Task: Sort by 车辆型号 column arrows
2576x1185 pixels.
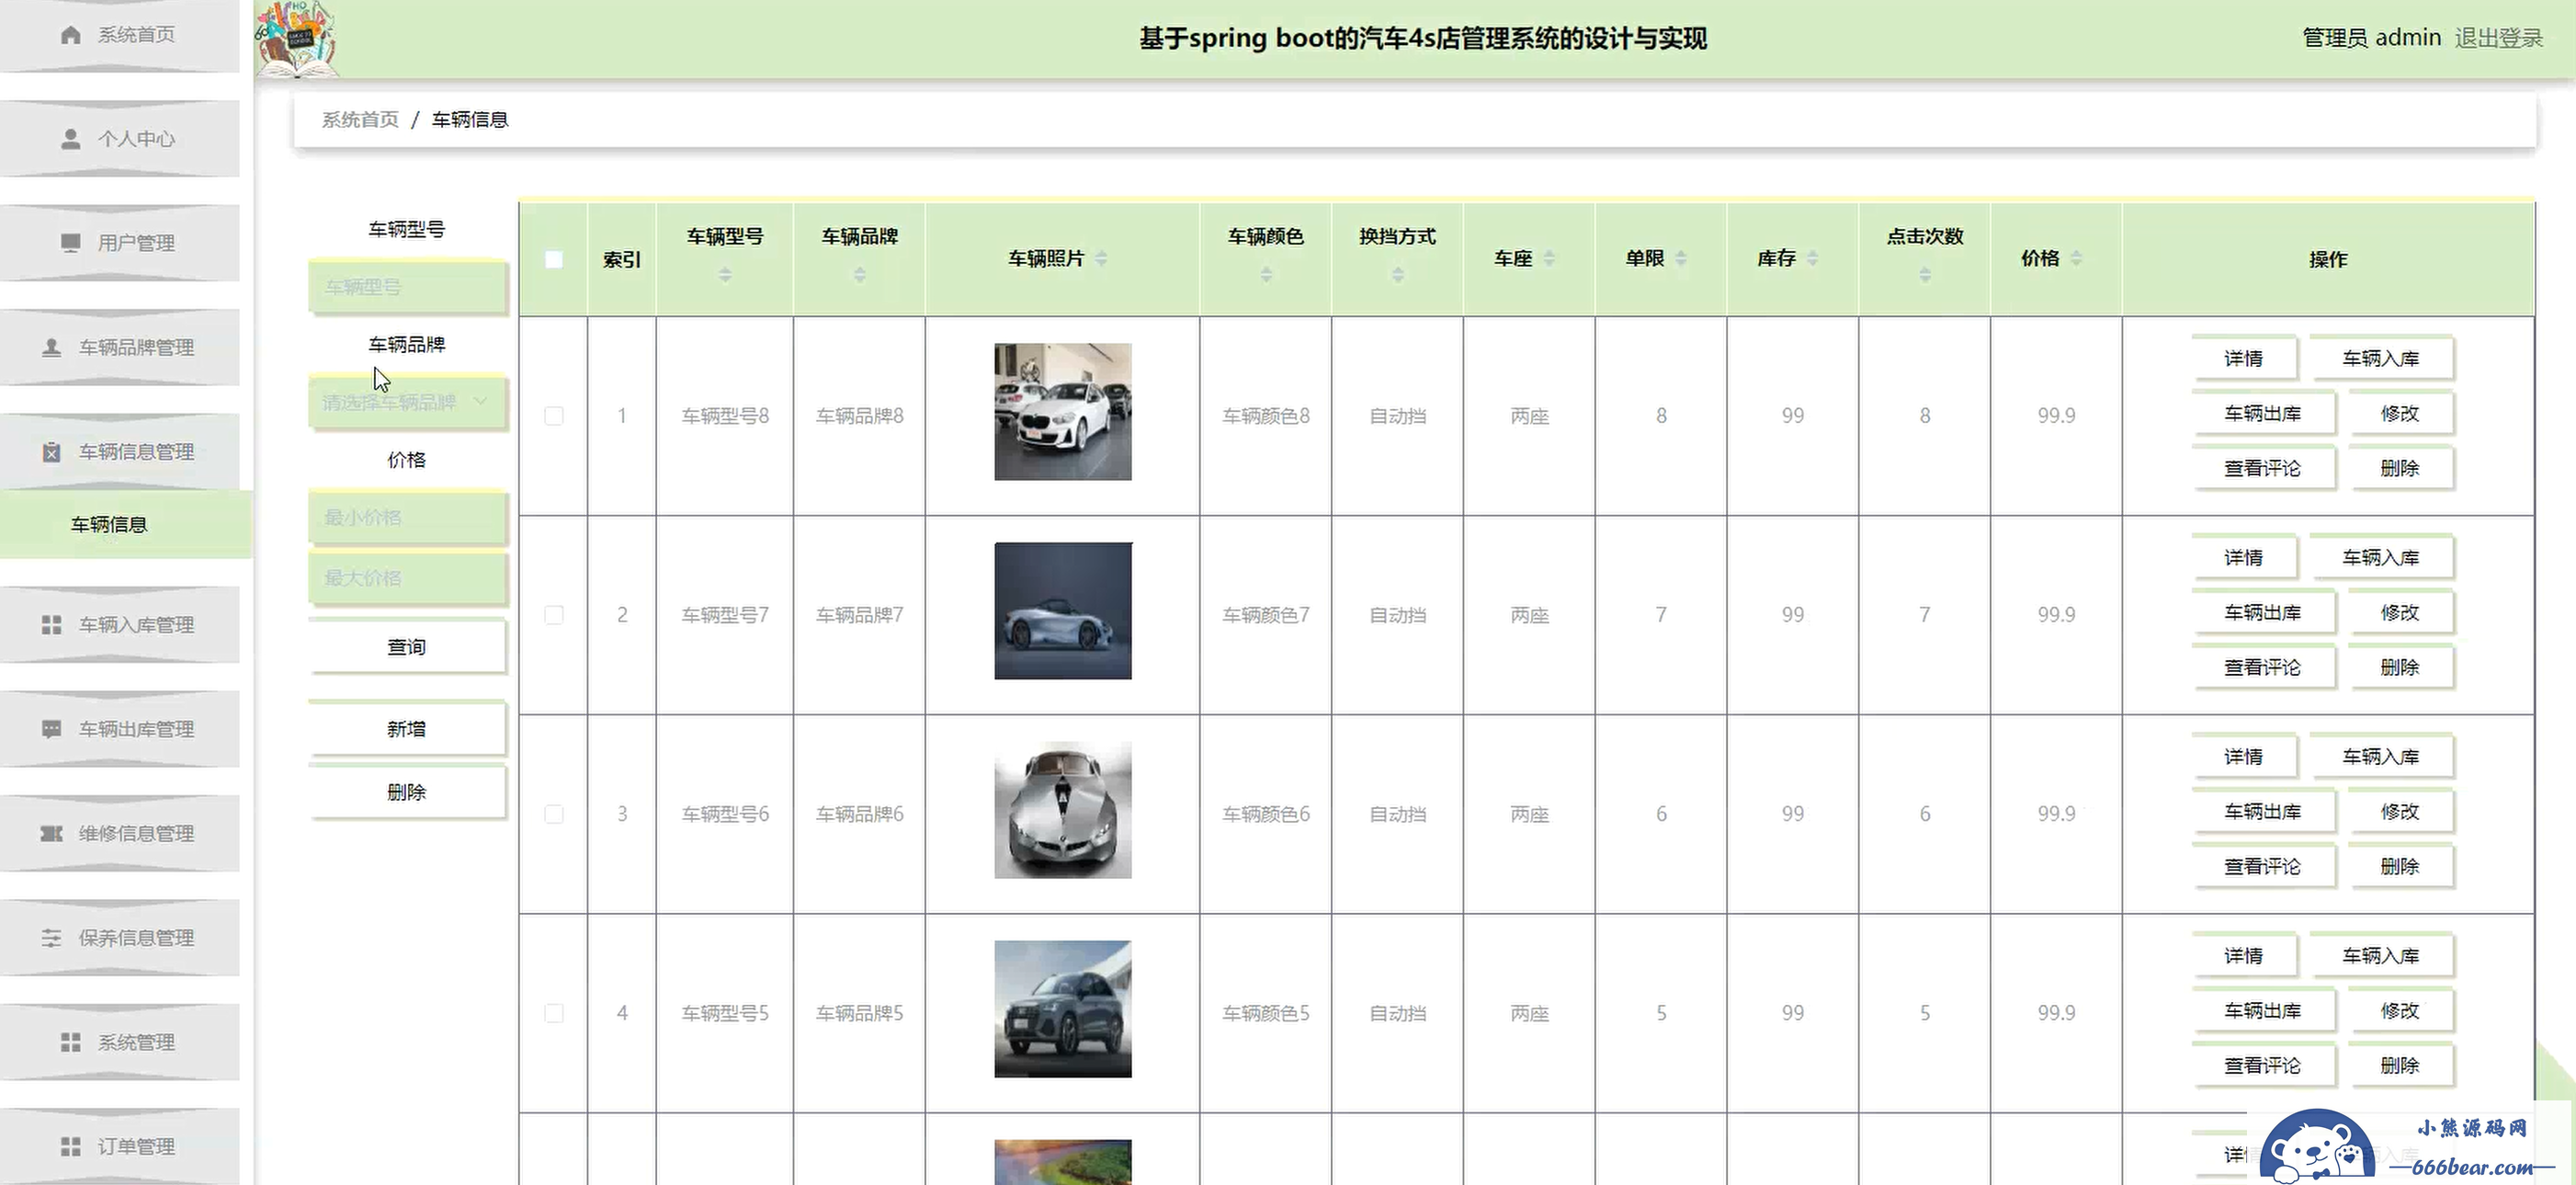Action: pos(725,274)
